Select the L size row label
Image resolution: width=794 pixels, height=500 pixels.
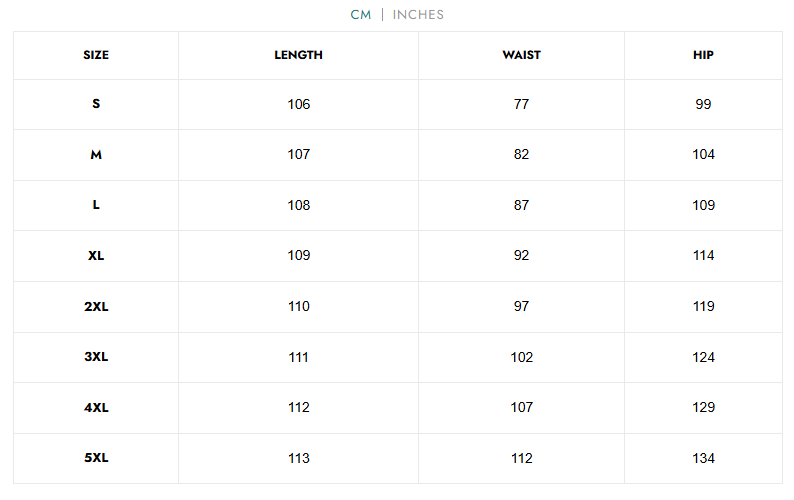point(96,205)
